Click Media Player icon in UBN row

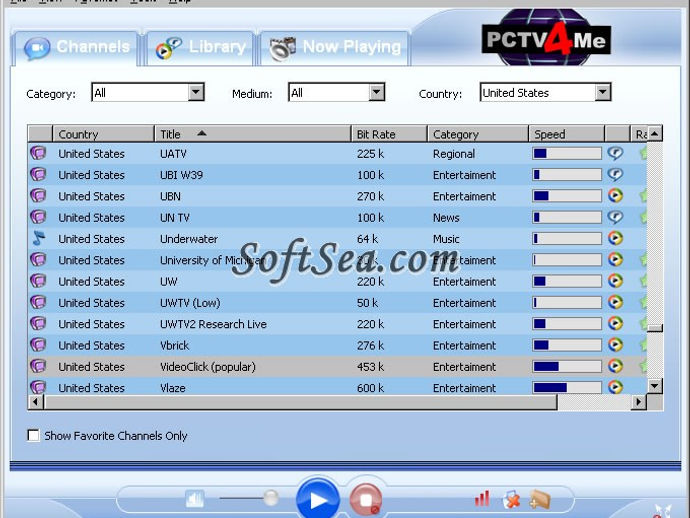pos(615,195)
